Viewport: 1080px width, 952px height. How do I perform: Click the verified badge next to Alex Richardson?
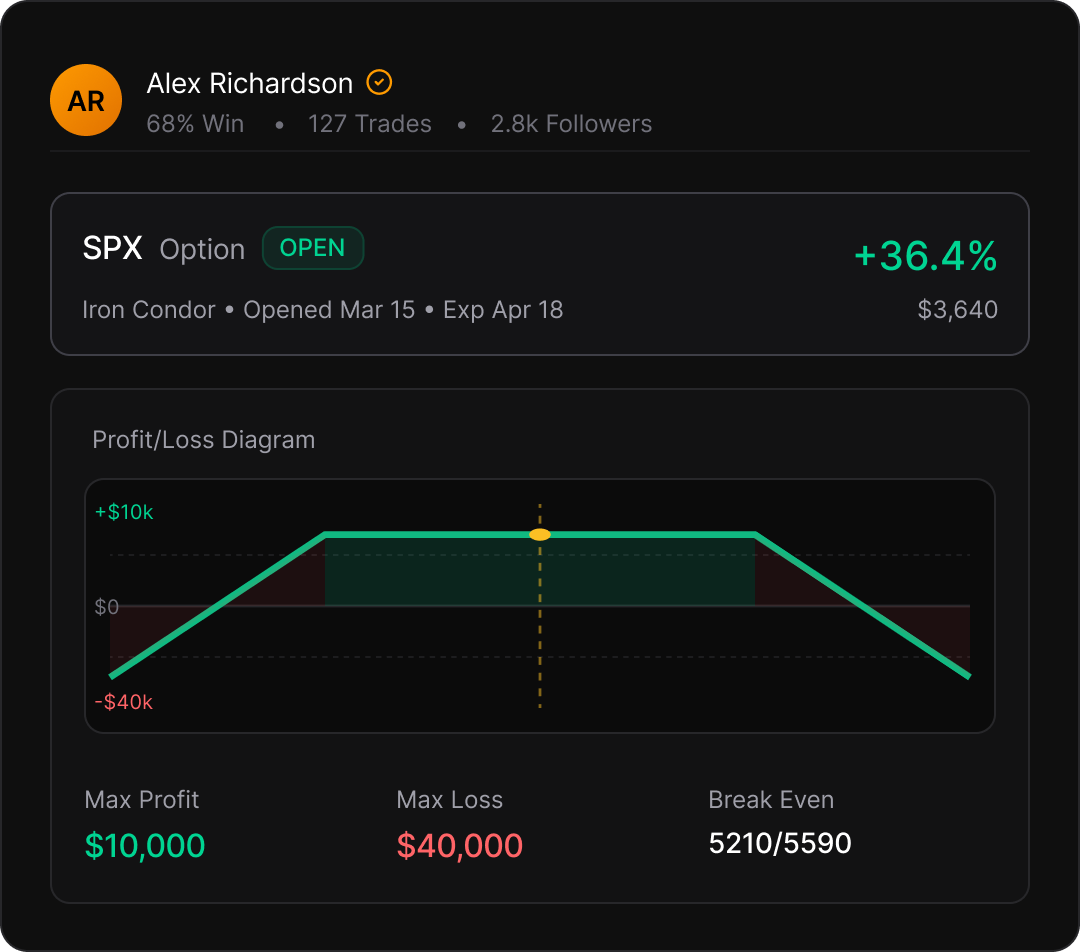point(379,82)
